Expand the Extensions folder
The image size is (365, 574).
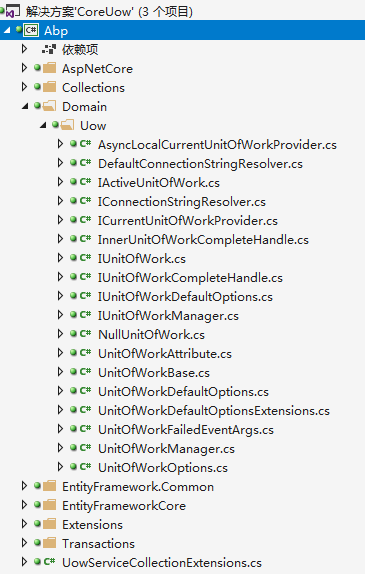24,524
